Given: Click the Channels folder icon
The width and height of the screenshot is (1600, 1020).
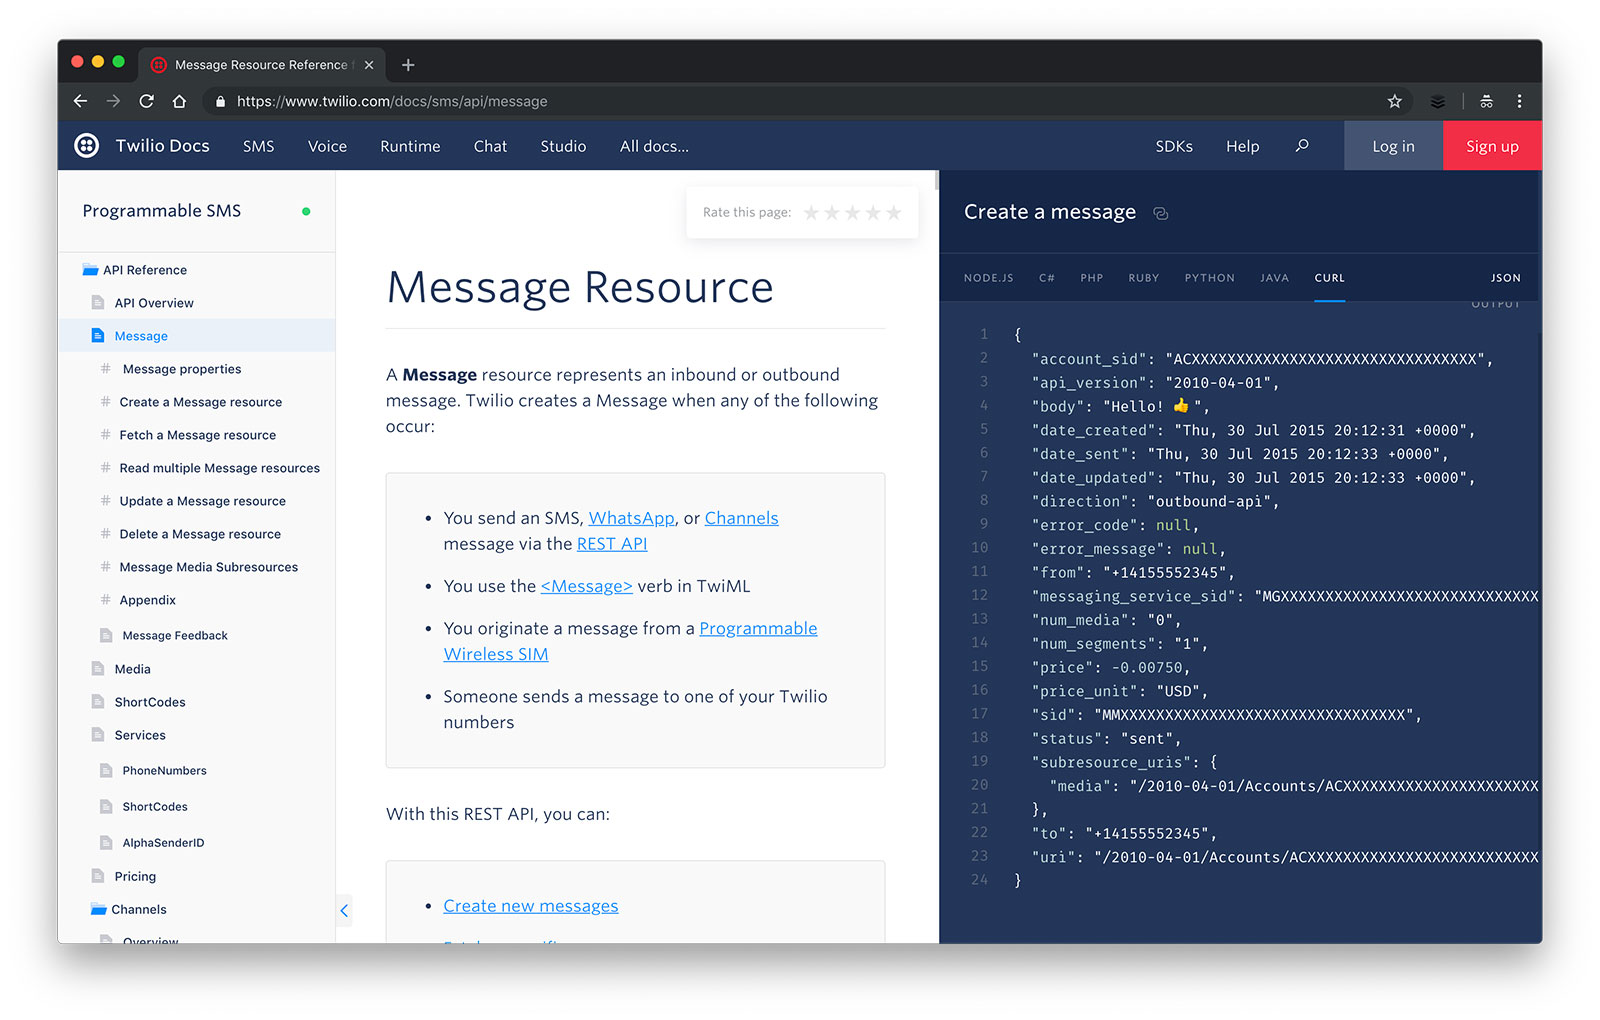Looking at the screenshot, I should (98, 909).
